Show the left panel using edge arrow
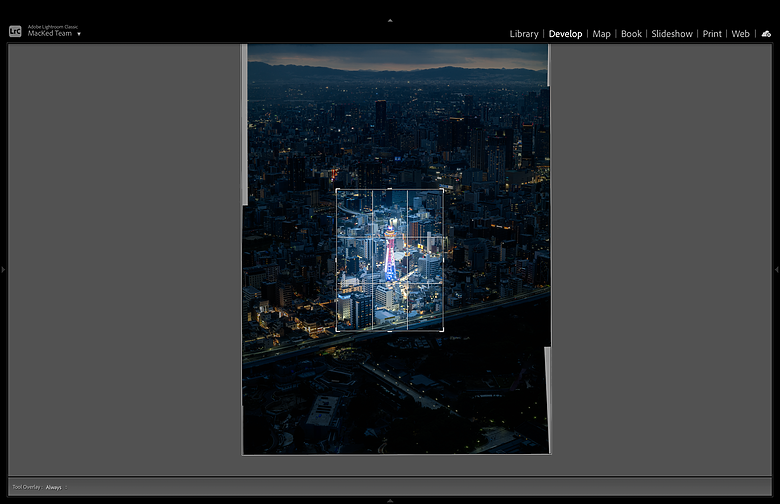The width and height of the screenshot is (780, 504). pyautogui.click(x=3, y=270)
